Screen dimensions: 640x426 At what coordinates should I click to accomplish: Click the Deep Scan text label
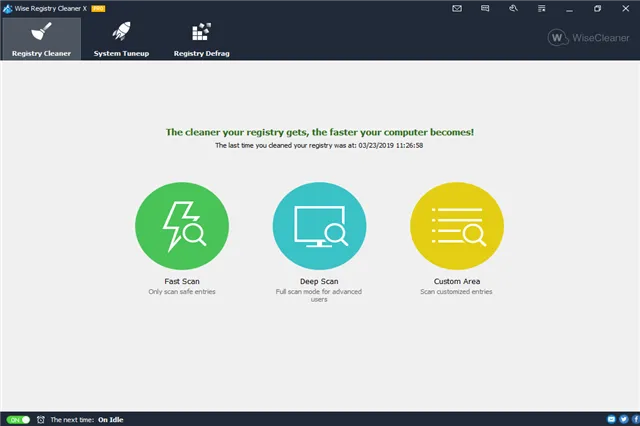[319, 282]
